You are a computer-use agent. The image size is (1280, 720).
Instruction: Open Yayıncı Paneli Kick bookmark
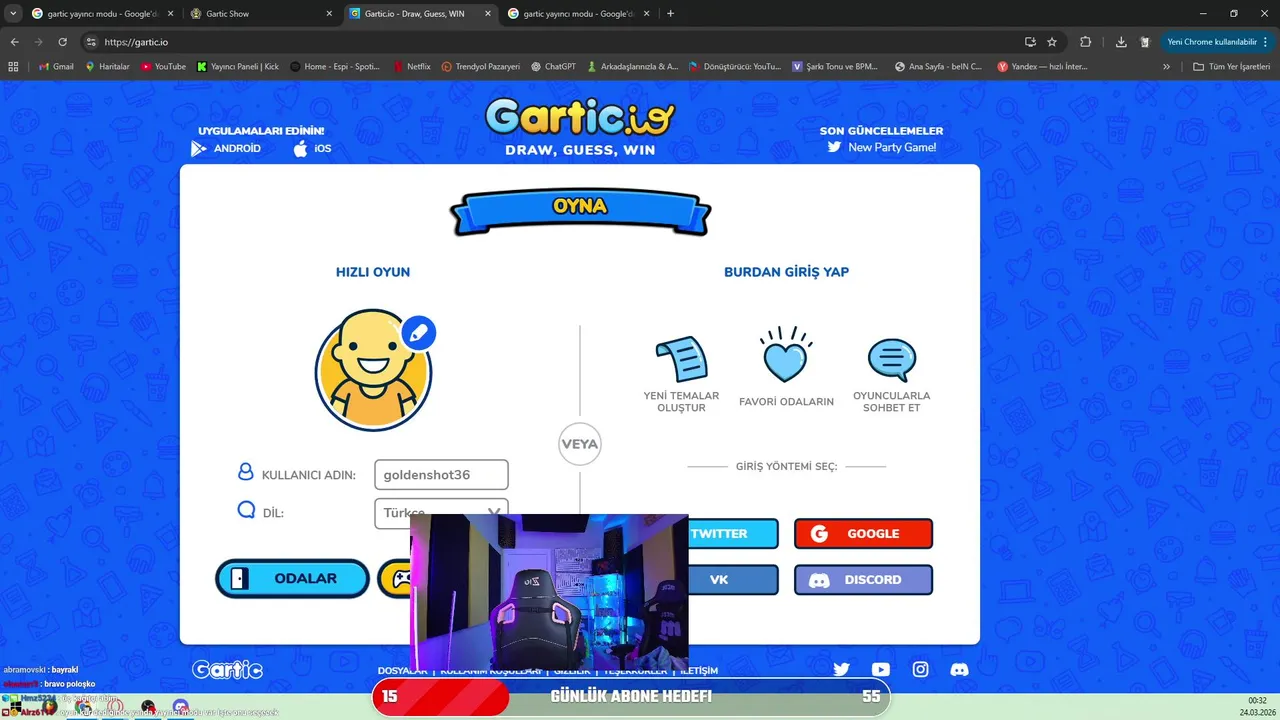238,67
